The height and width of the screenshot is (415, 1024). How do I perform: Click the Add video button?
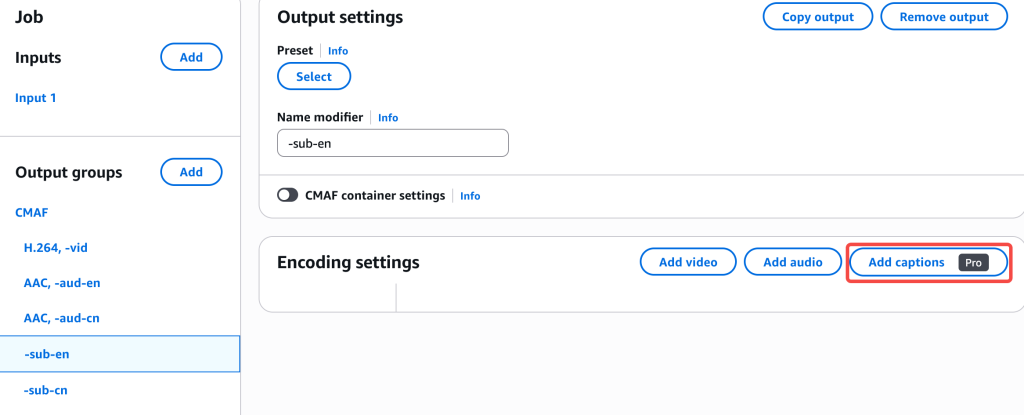[688, 262]
